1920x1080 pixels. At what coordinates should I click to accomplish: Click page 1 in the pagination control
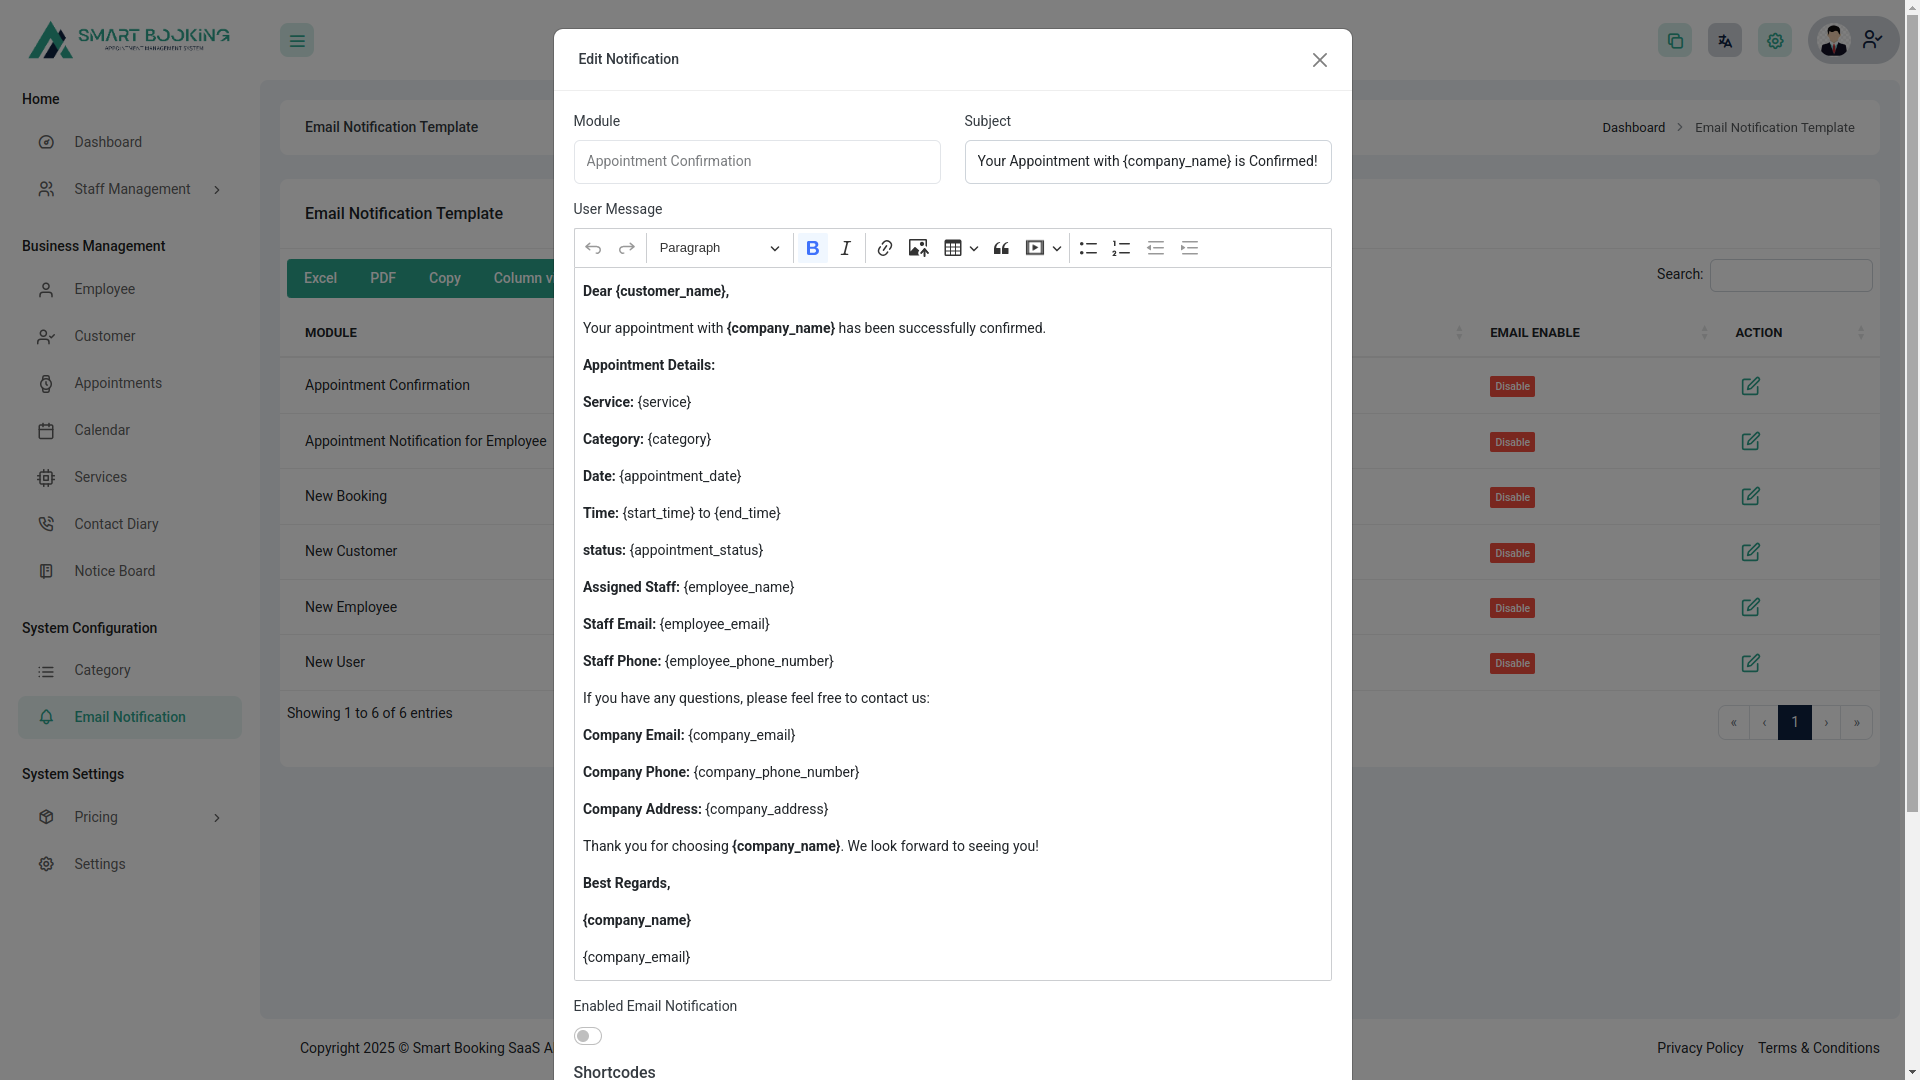click(1795, 722)
